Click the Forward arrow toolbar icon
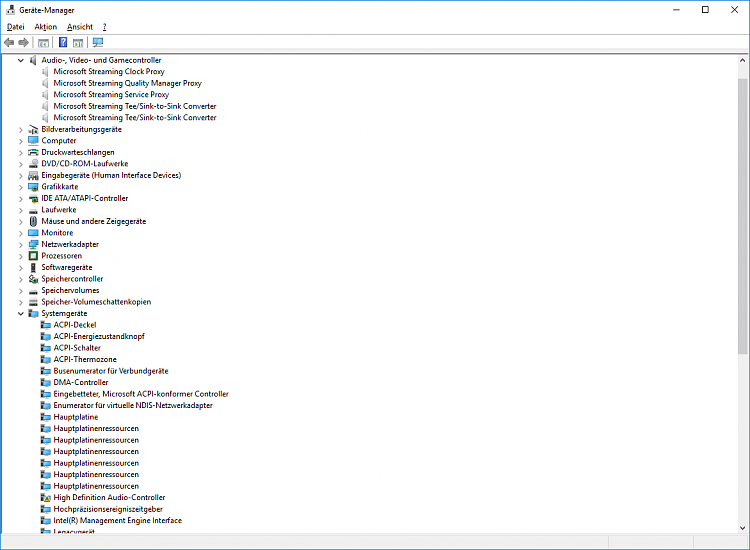Screen dimensions: 750x550 pyautogui.click(x=23, y=43)
